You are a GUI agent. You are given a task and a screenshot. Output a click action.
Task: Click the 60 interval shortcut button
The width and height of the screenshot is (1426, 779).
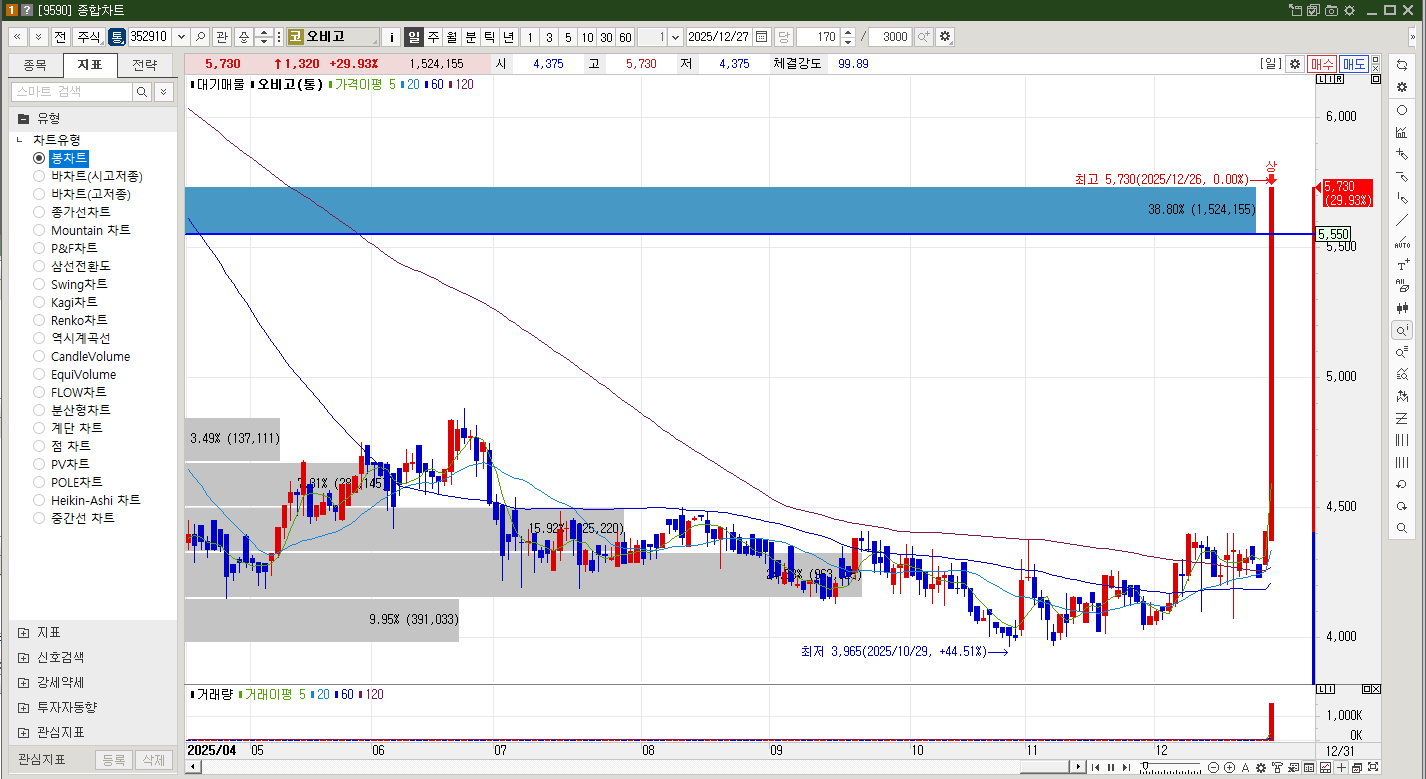pyautogui.click(x=625, y=37)
